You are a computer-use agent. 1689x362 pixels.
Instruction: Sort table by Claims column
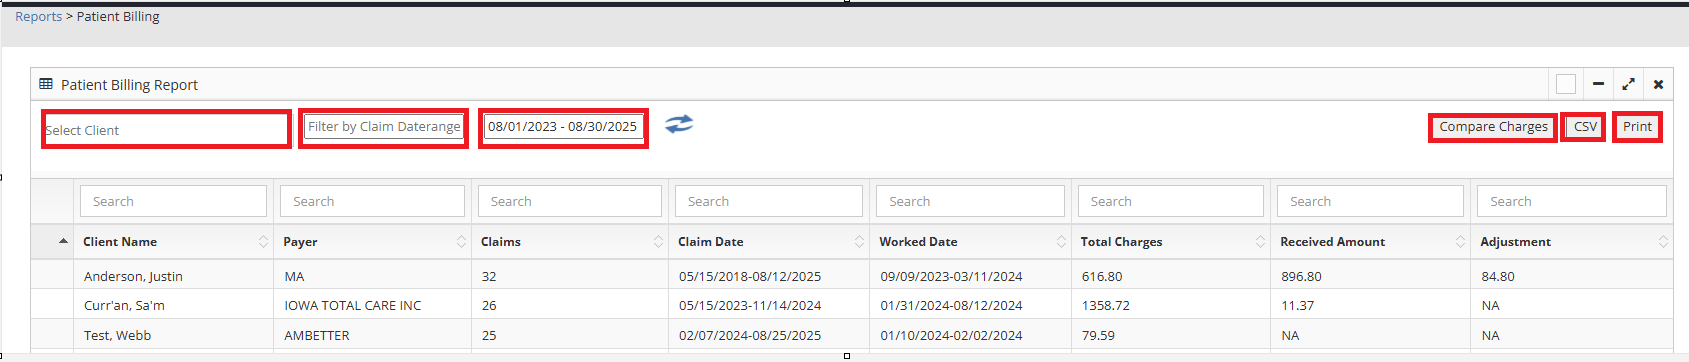tap(570, 242)
